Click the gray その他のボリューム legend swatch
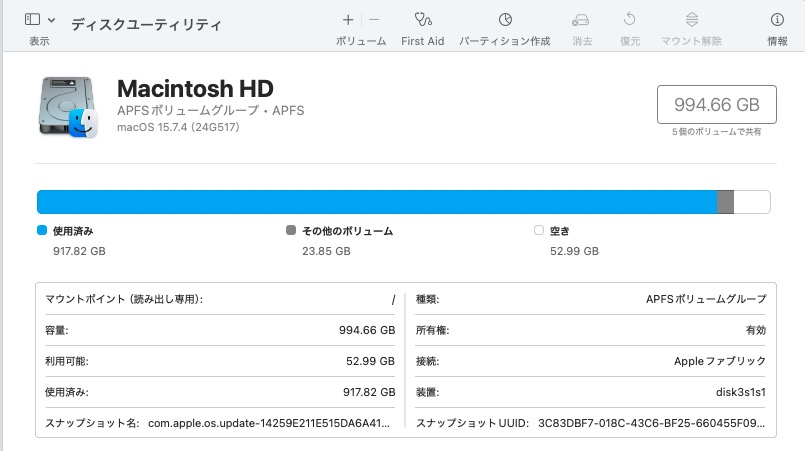805x451 pixels. 291,230
